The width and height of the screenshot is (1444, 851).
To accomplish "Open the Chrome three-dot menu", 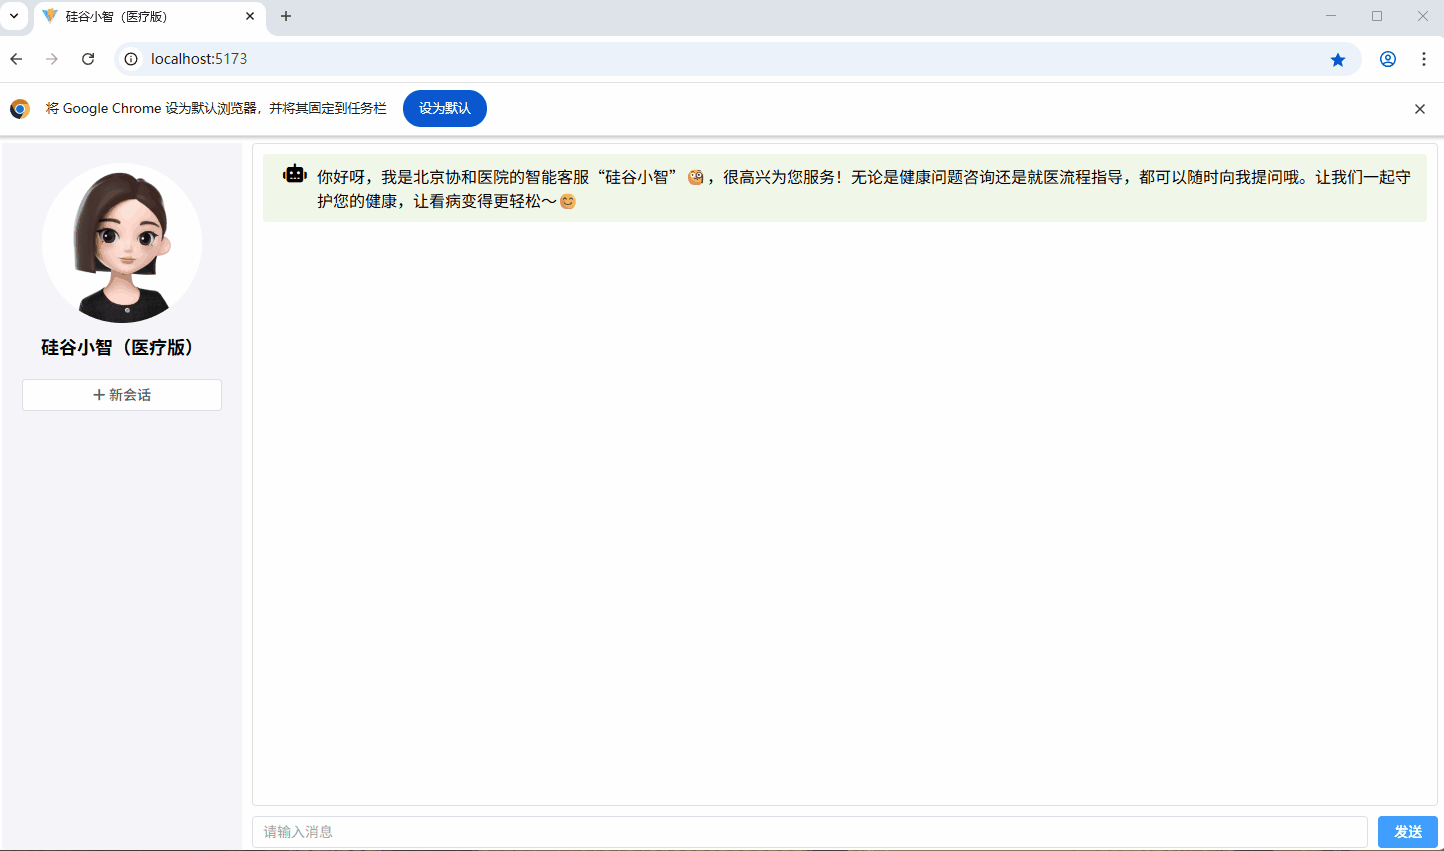I will click(x=1424, y=59).
